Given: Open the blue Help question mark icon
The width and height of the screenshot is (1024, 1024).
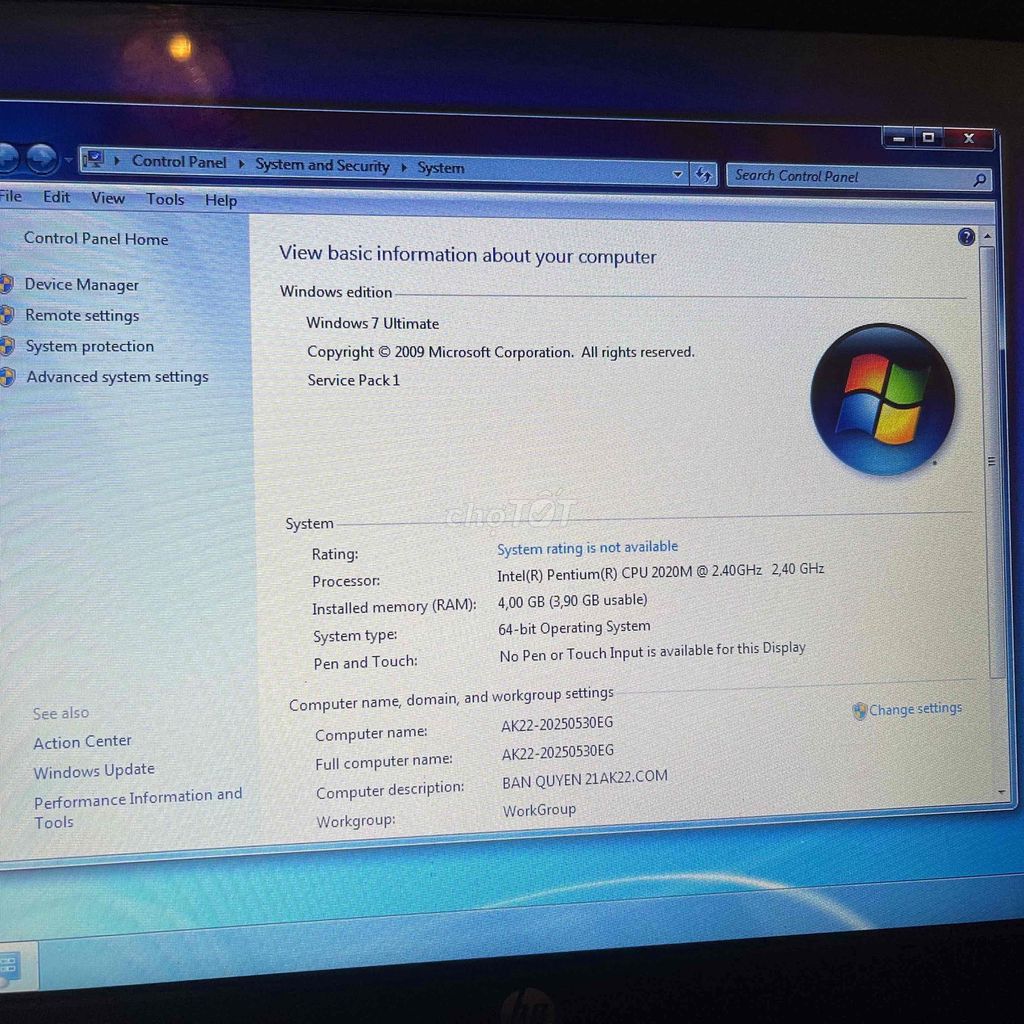Looking at the screenshot, I should pyautogui.click(x=966, y=236).
